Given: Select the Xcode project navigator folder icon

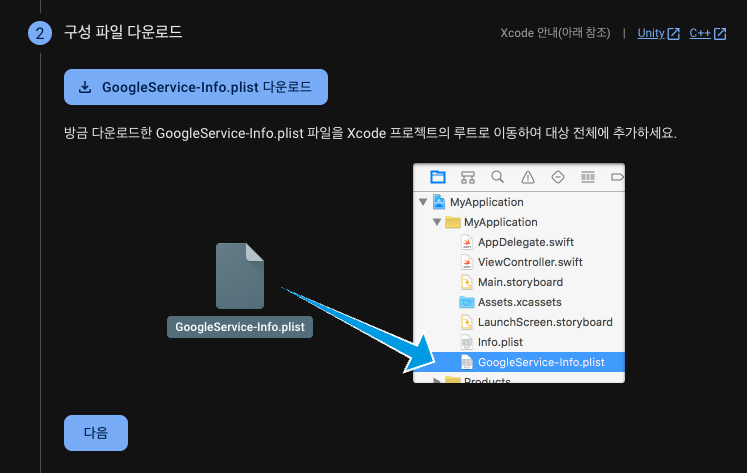Looking at the screenshot, I should click(x=438, y=177).
